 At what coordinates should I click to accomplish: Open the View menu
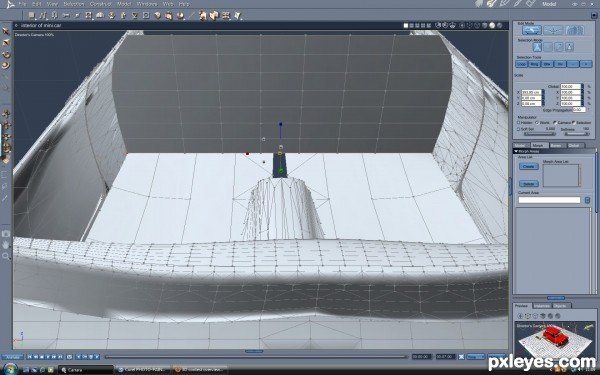click(52, 4)
